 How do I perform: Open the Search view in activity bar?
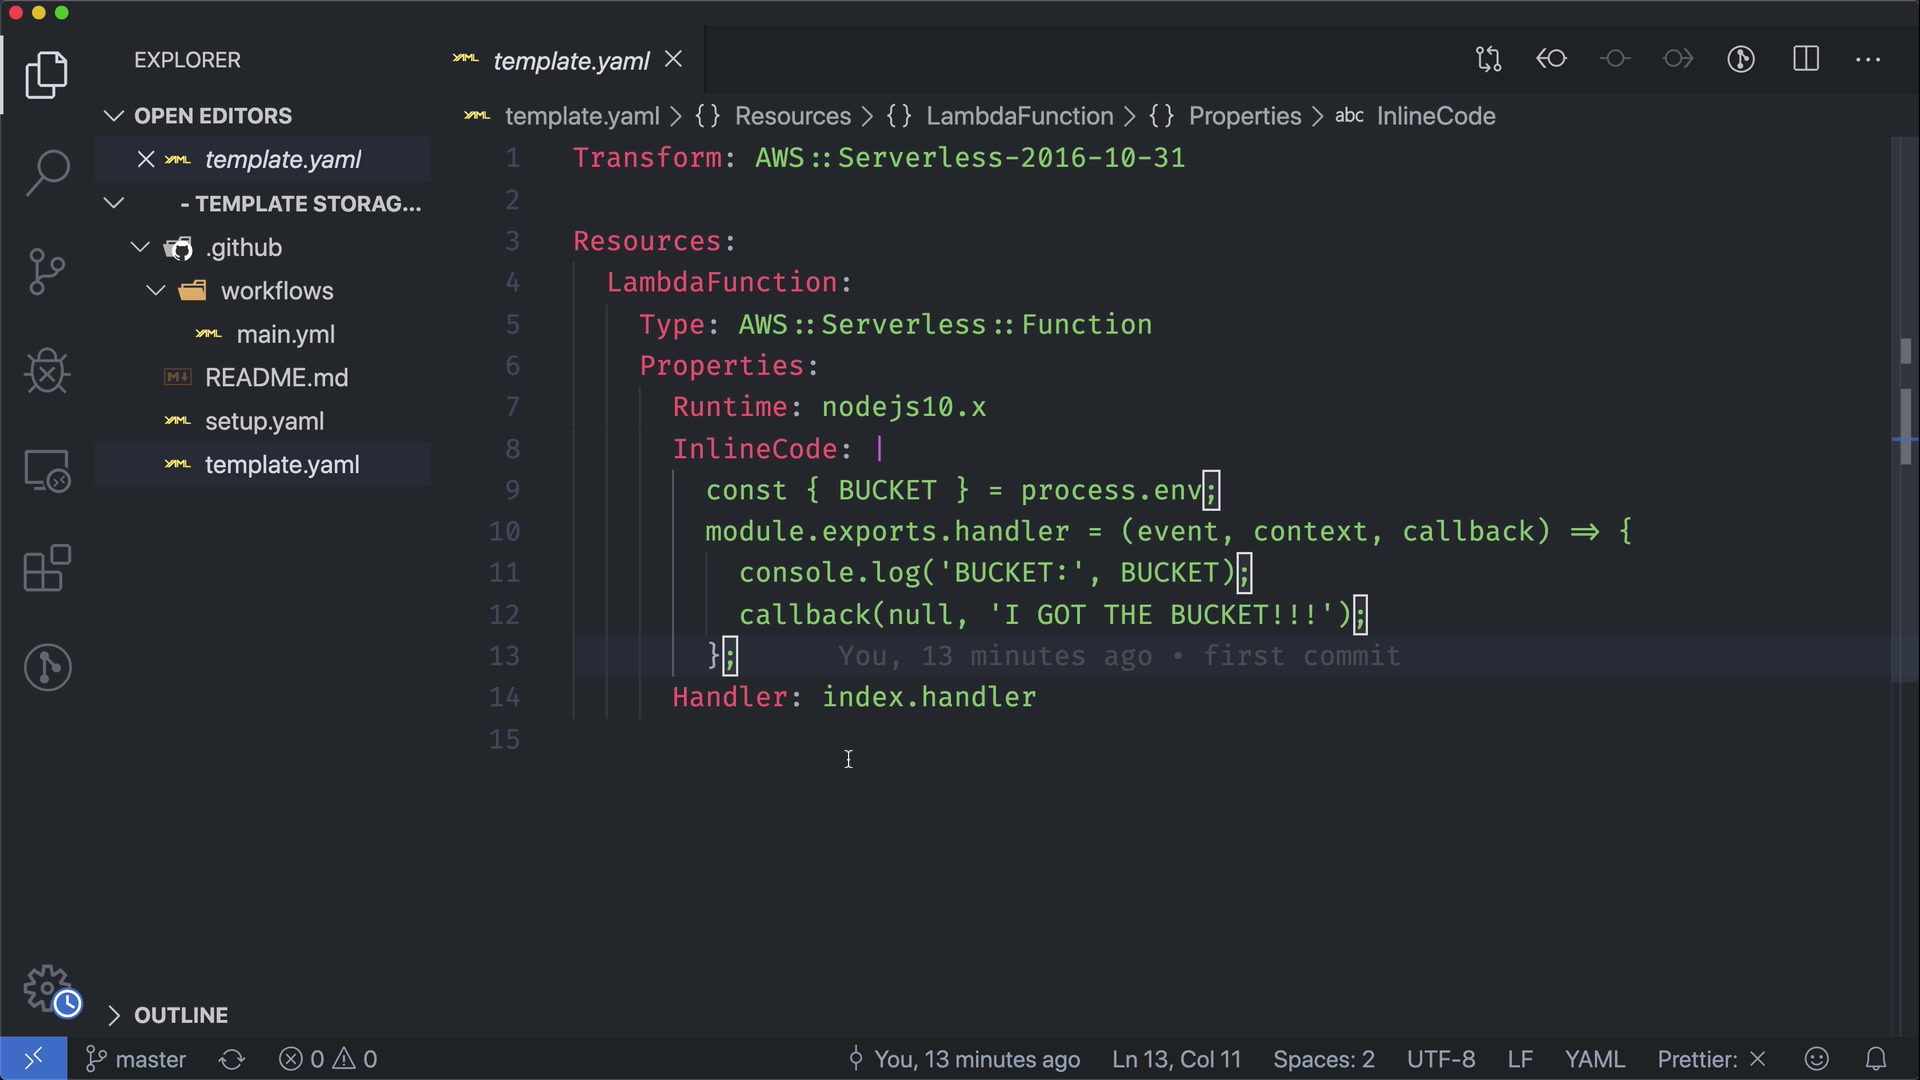pyautogui.click(x=47, y=173)
